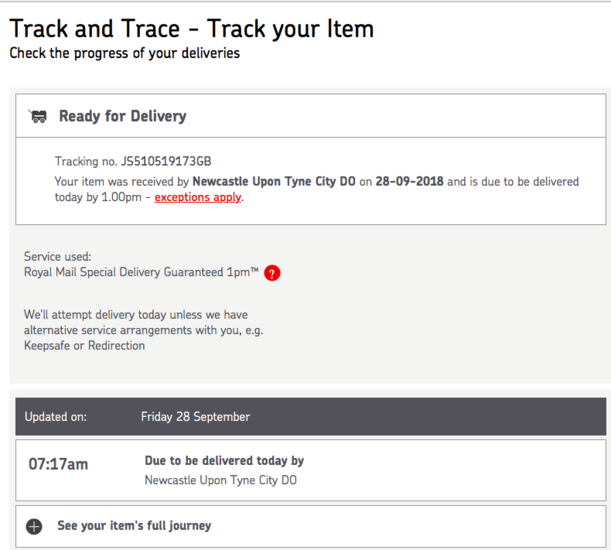Click the bold date 28-09-2018
The image size is (611, 550).
(x=409, y=181)
